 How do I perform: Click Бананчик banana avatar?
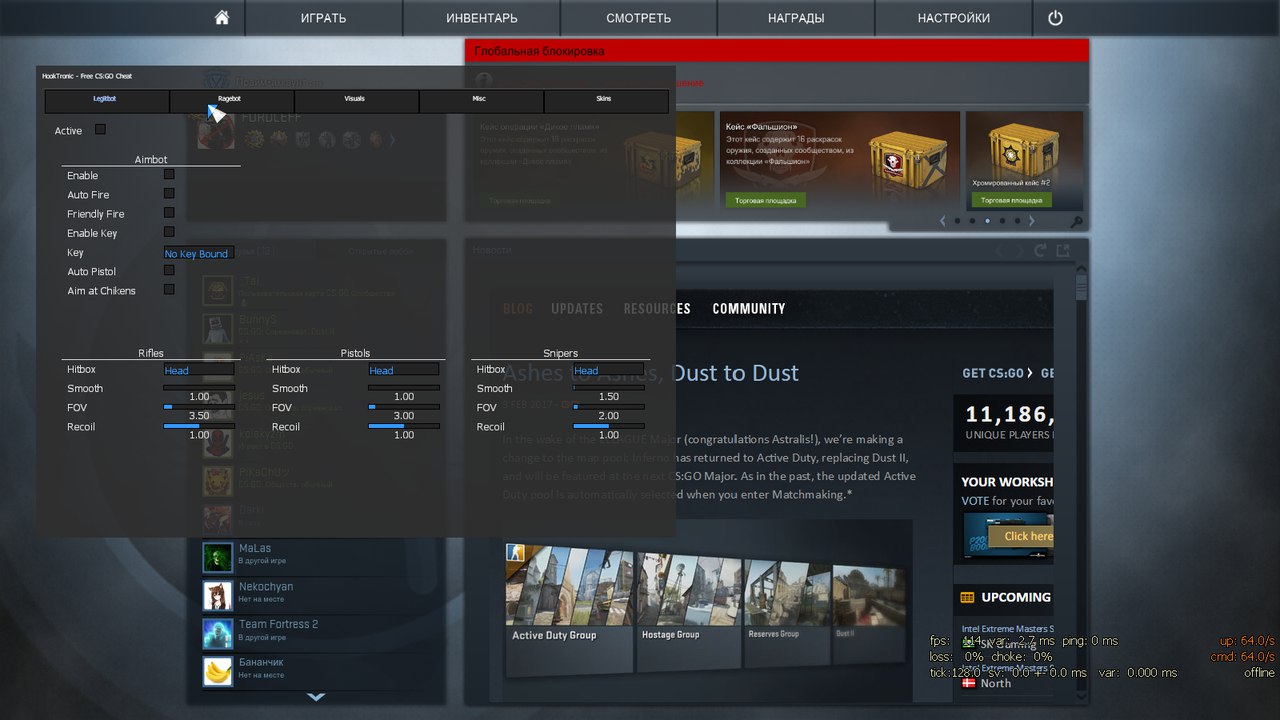pos(218,671)
